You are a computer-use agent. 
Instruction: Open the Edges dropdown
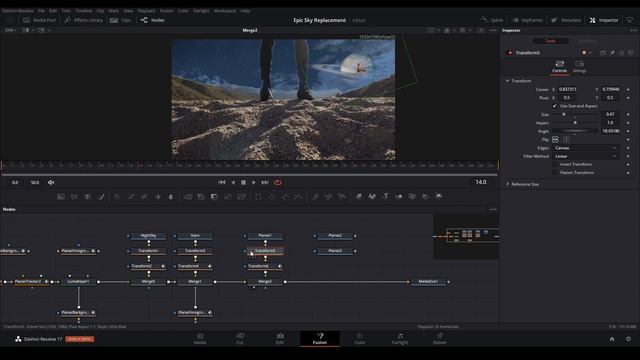(x=585, y=148)
